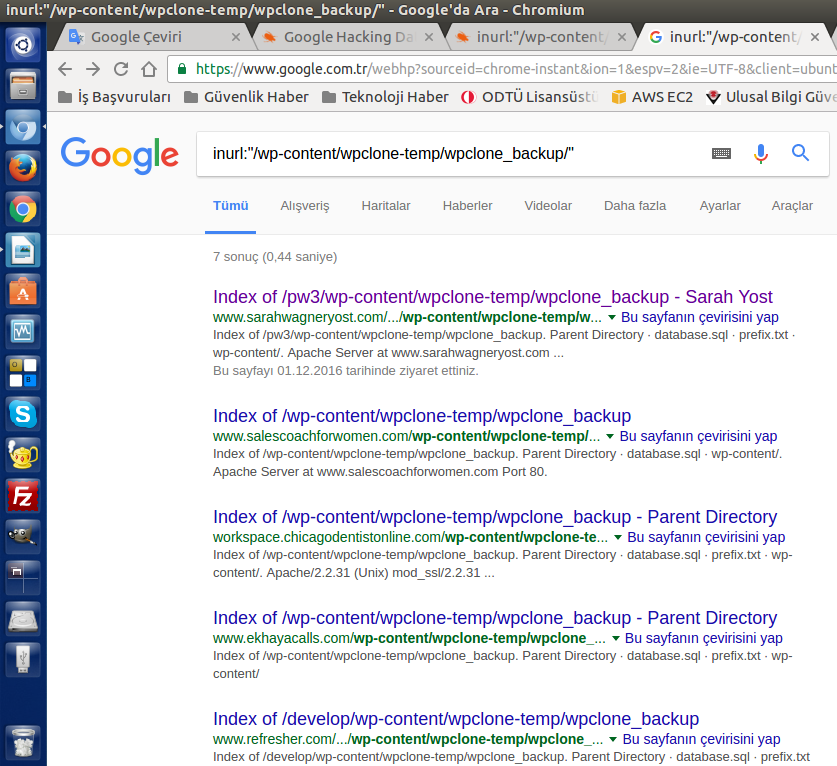Image resolution: width=837 pixels, height=766 pixels.
Task: Launch Firefox from the Ubuntu launcher
Action: pyautogui.click(x=23, y=168)
